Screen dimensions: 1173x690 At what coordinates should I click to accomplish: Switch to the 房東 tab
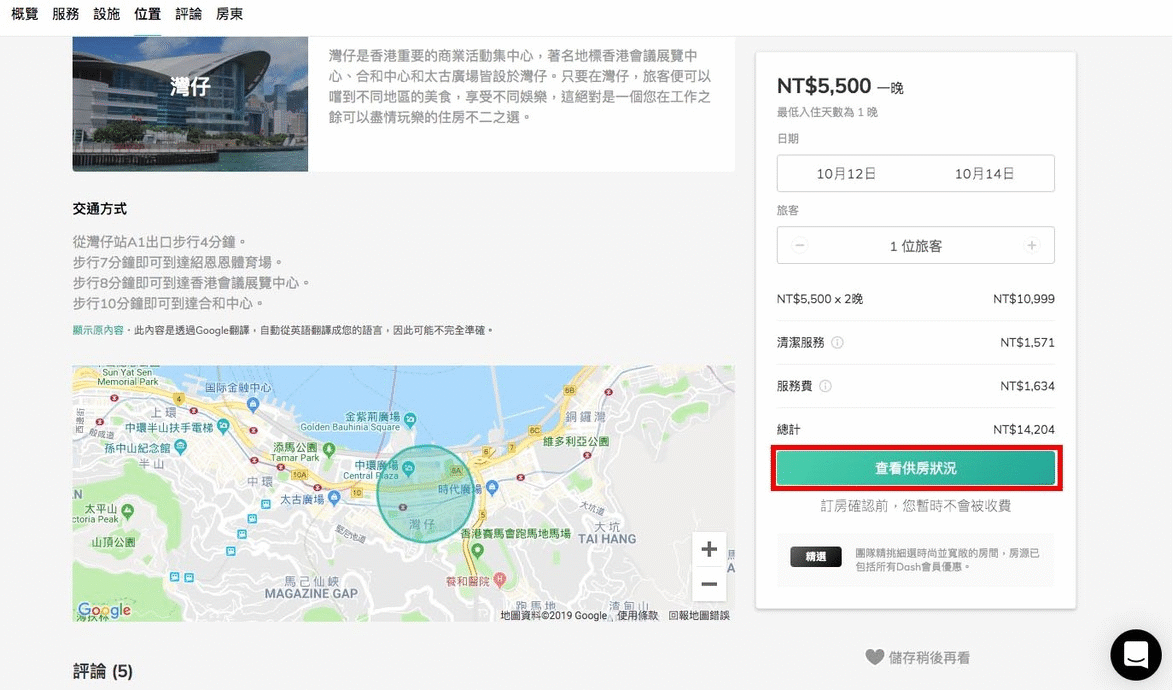click(230, 14)
